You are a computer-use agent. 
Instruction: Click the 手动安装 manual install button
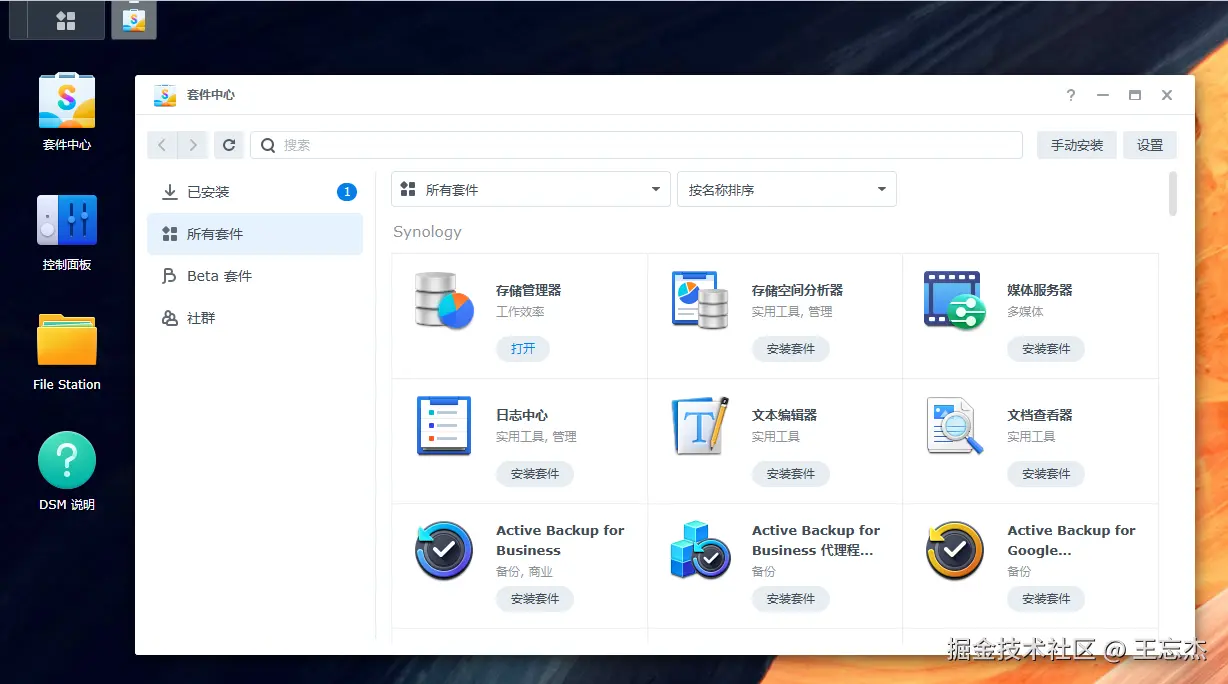click(1077, 145)
